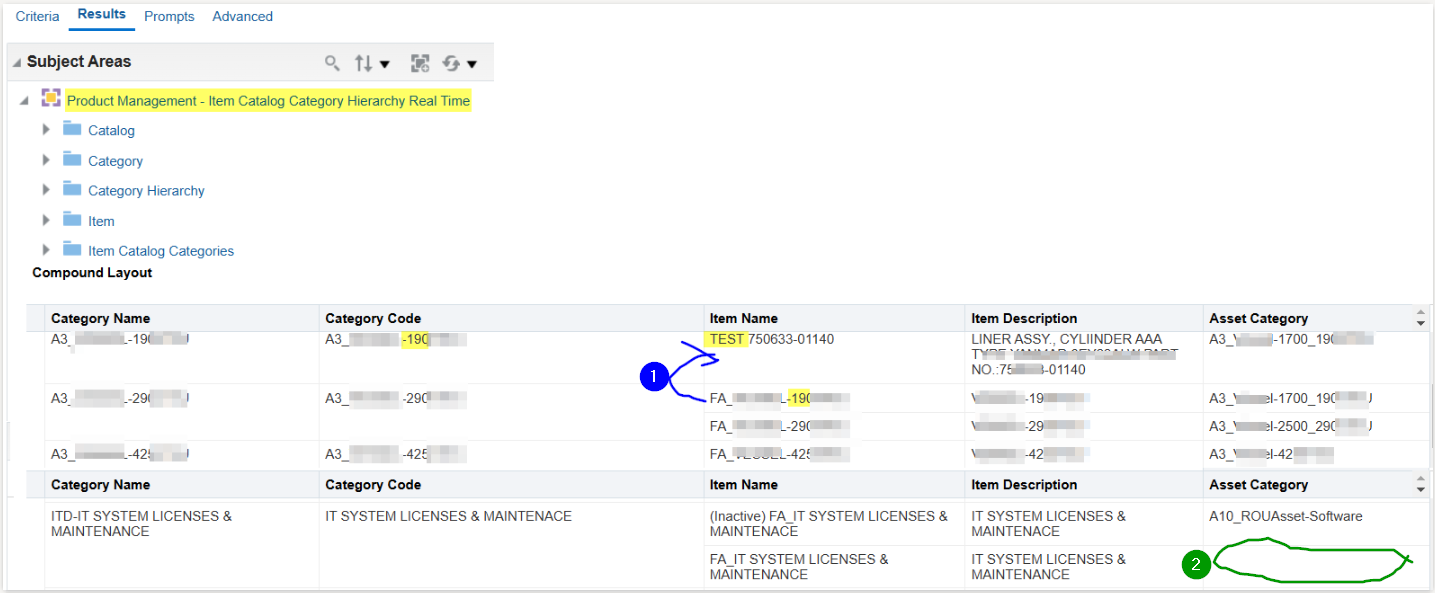Click the TEST 750633-01140 item name cell
The height and width of the screenshot is (593, 1435).
(x=772, y=339)
